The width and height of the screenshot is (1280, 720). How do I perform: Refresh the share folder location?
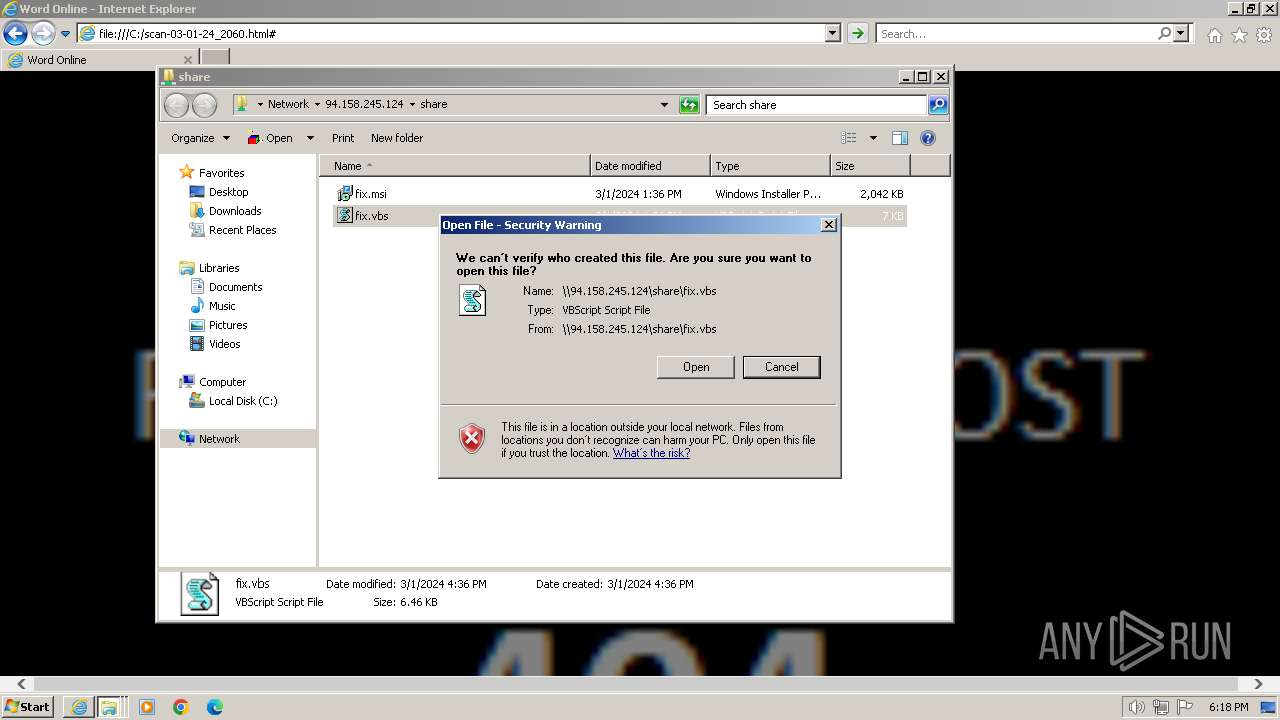689,104
